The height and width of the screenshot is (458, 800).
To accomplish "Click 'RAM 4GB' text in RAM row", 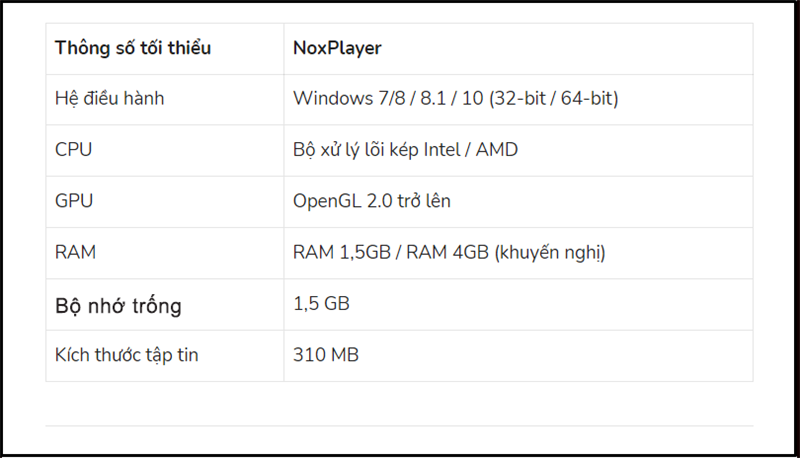I will [447, 252].
